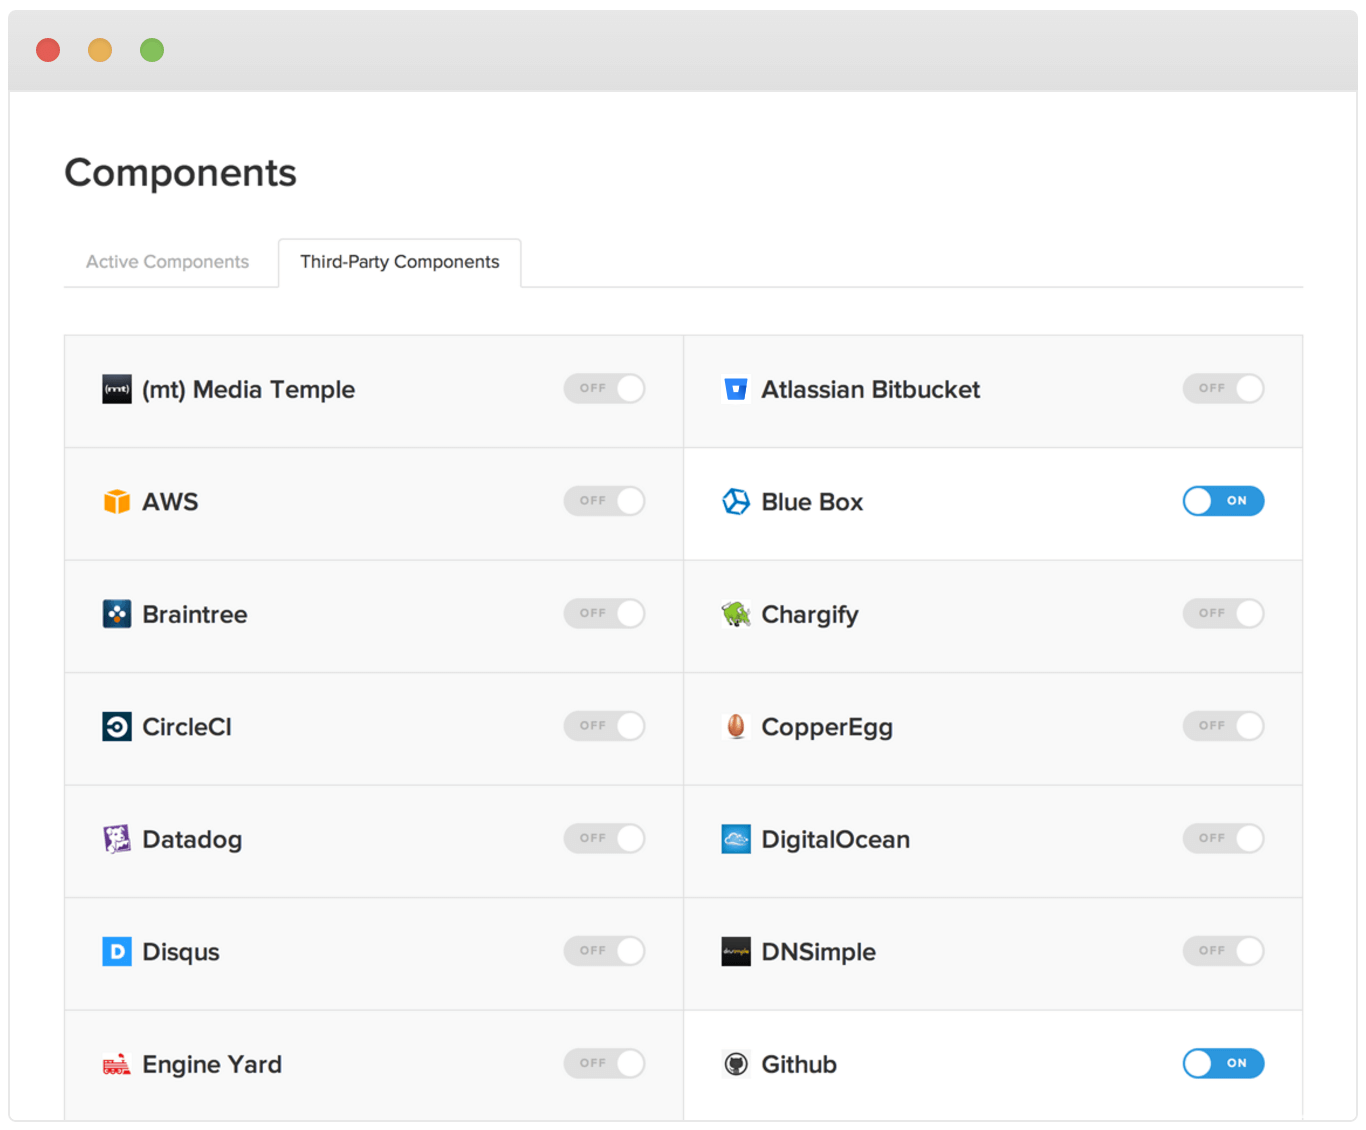
Task: Switch to the Active Components tab
Action: click(167, 262)
